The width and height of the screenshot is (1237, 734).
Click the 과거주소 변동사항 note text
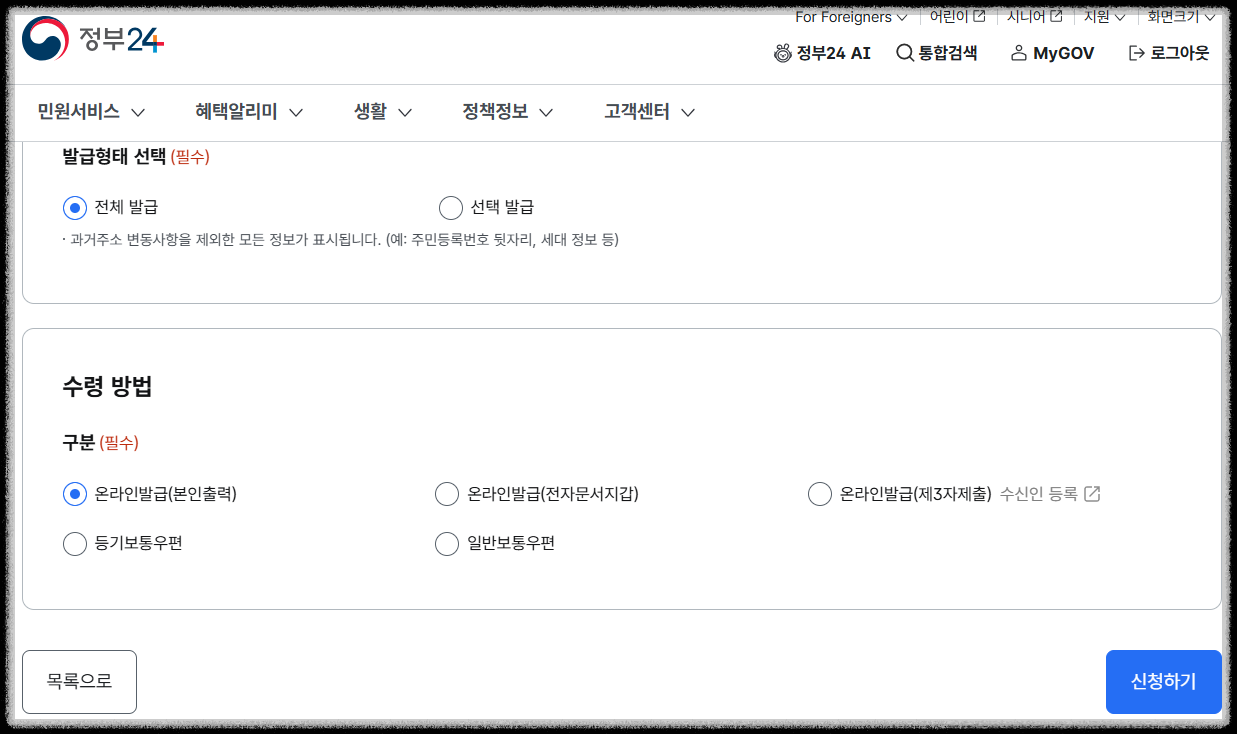(340, 240)
